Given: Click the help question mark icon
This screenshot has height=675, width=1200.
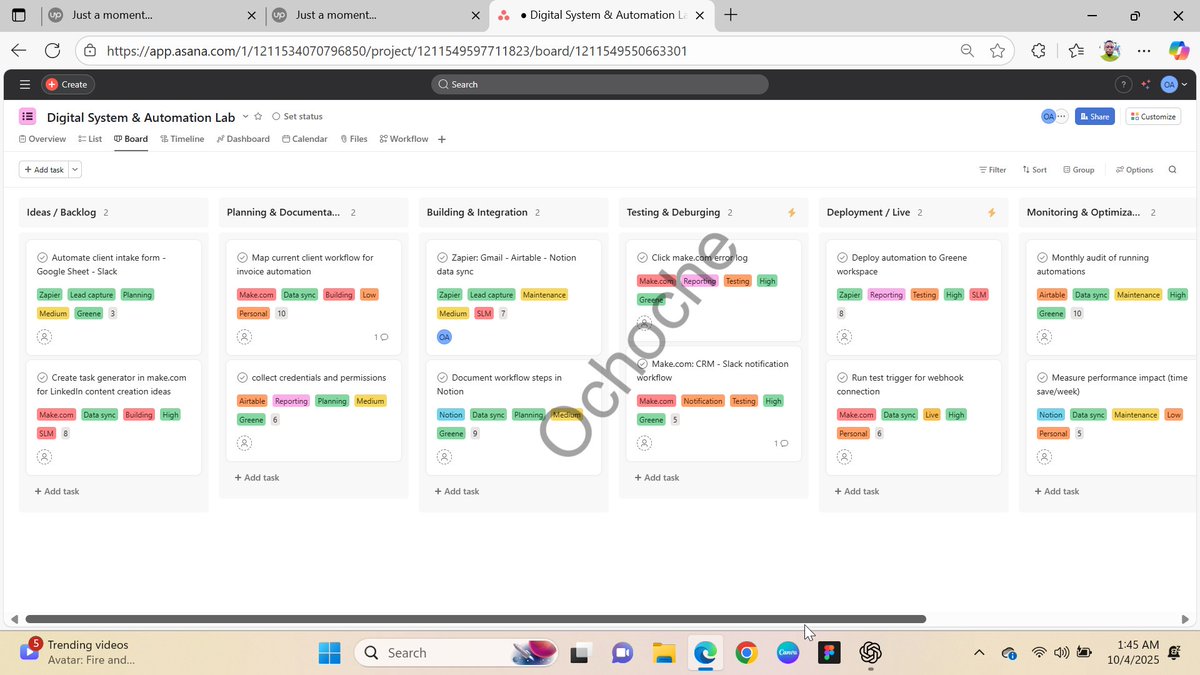Looking at the screenshot, I should [1124, 85].
